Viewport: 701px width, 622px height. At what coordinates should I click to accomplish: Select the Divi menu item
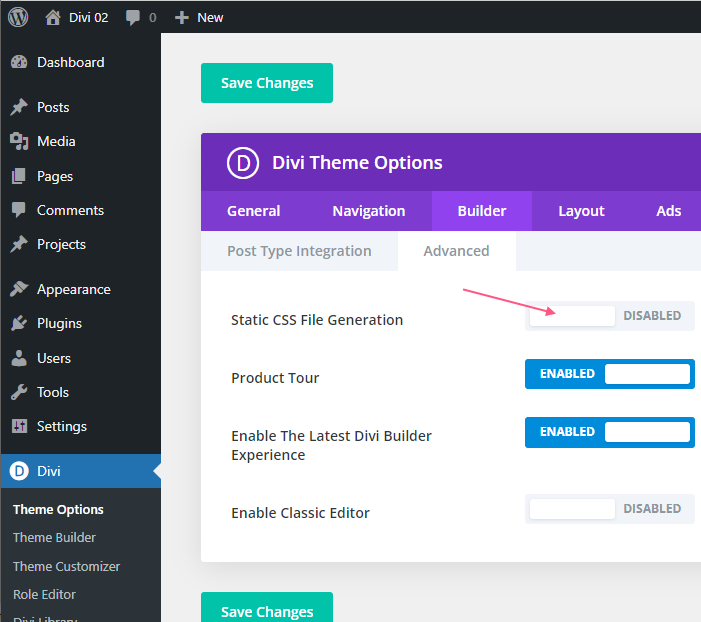pyautogui.click(x=80, y=471)
